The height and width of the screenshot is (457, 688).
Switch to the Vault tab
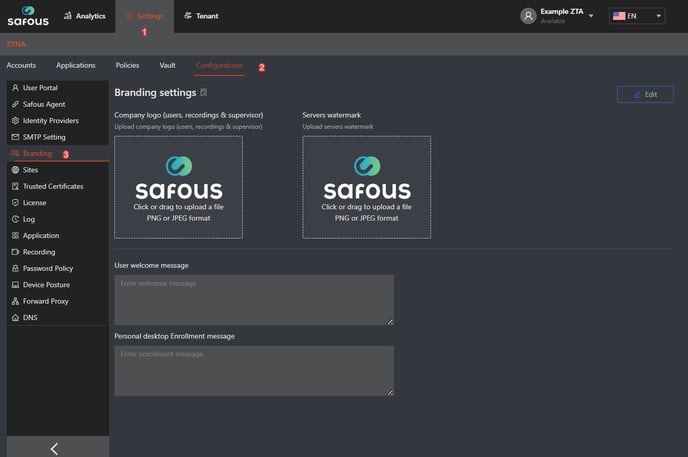[167, 66]
